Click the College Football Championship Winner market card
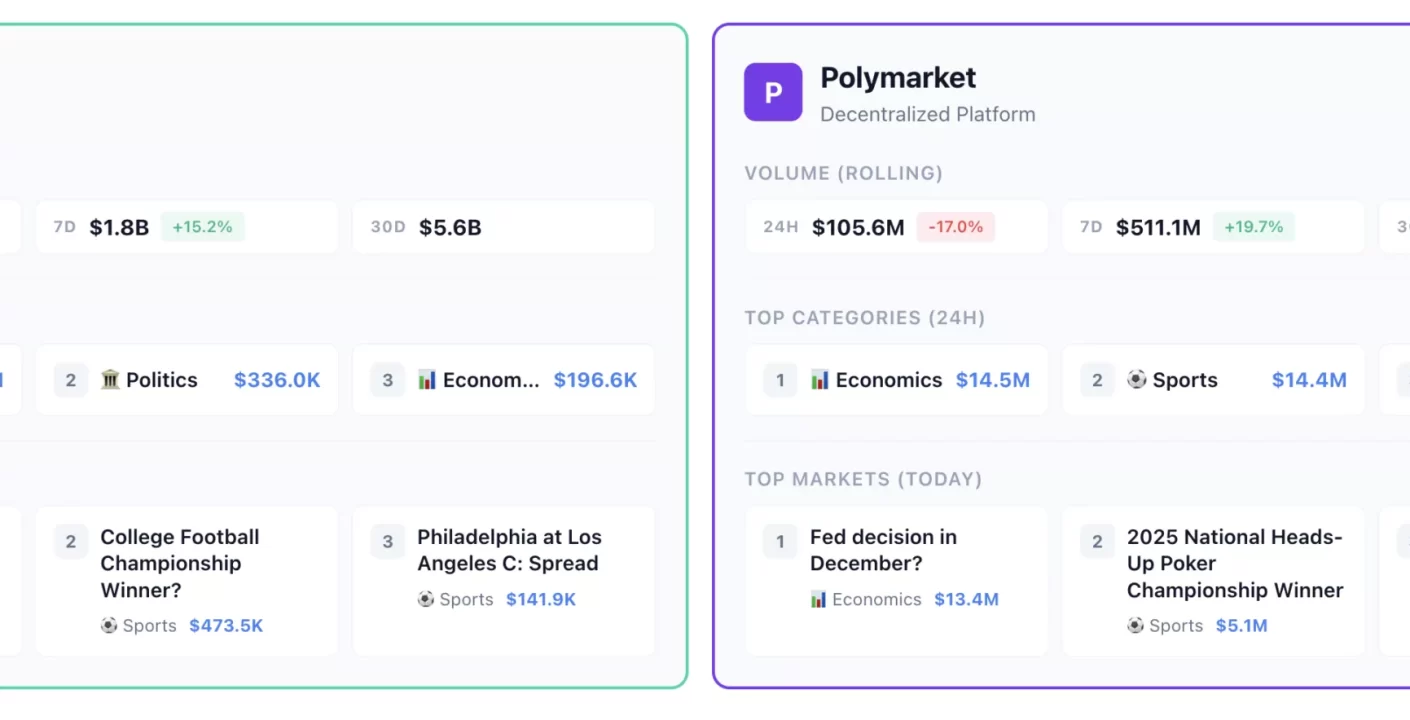The image size is (1410, 720). (x=186, y=580)
